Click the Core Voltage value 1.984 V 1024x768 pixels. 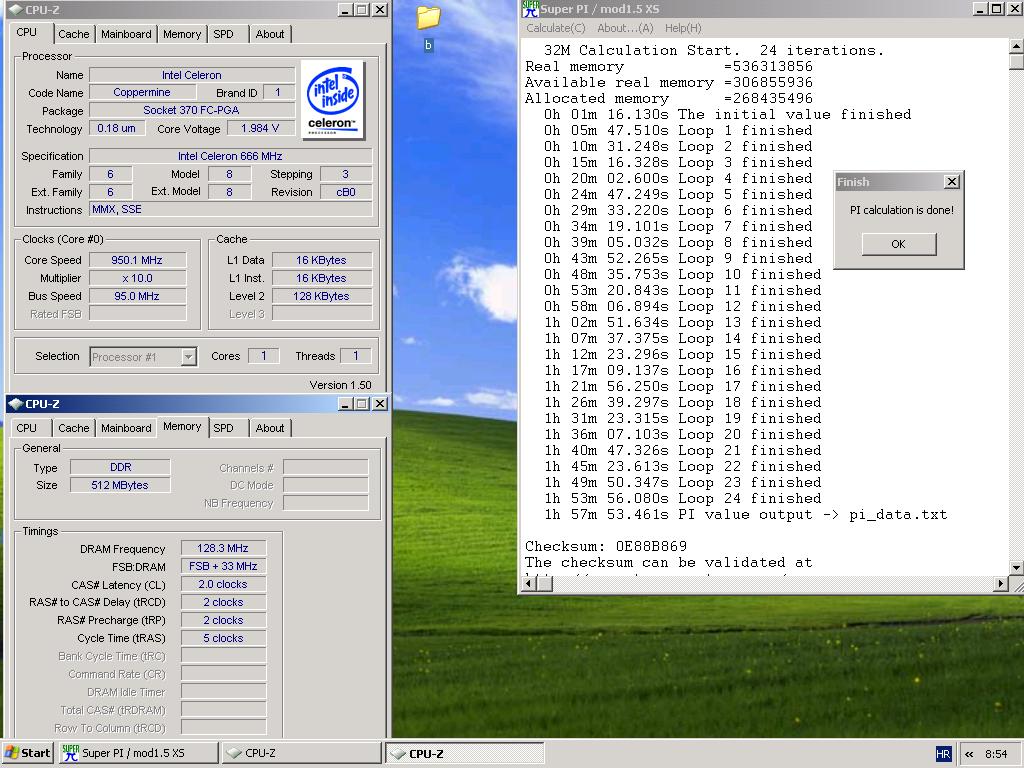tap(260, 128)
